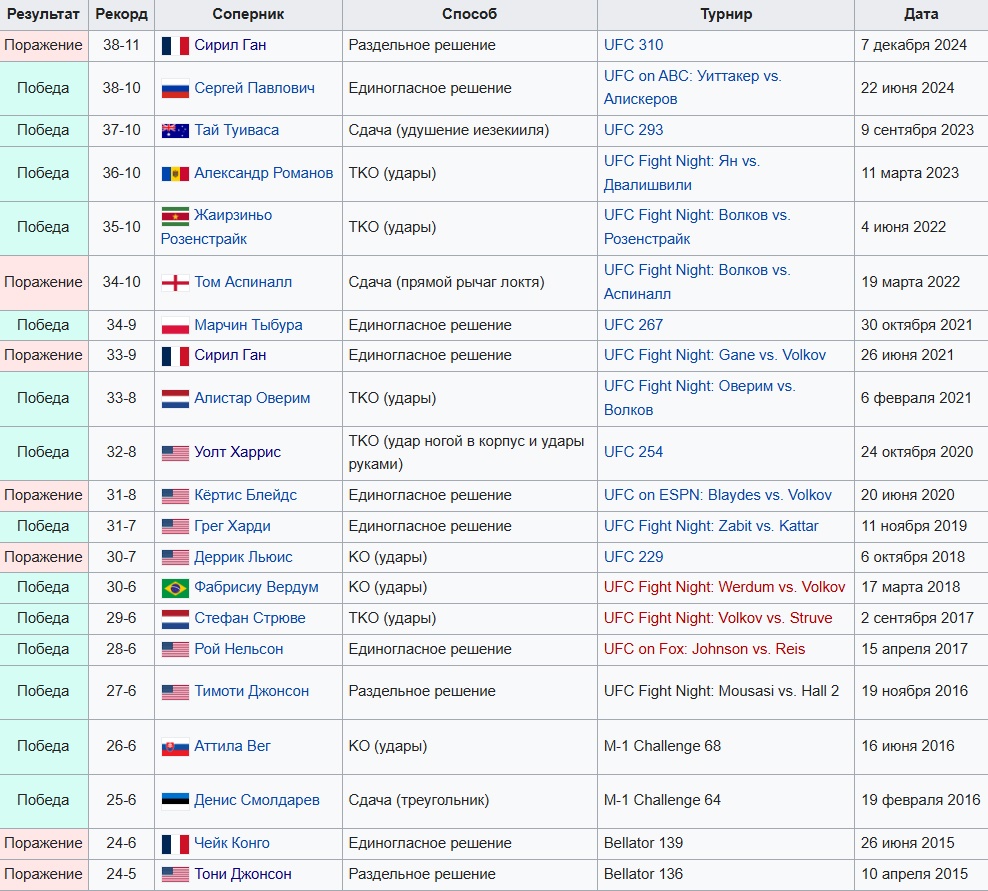Open the Том Аспиналл fighter link

[x=243, y=282]
